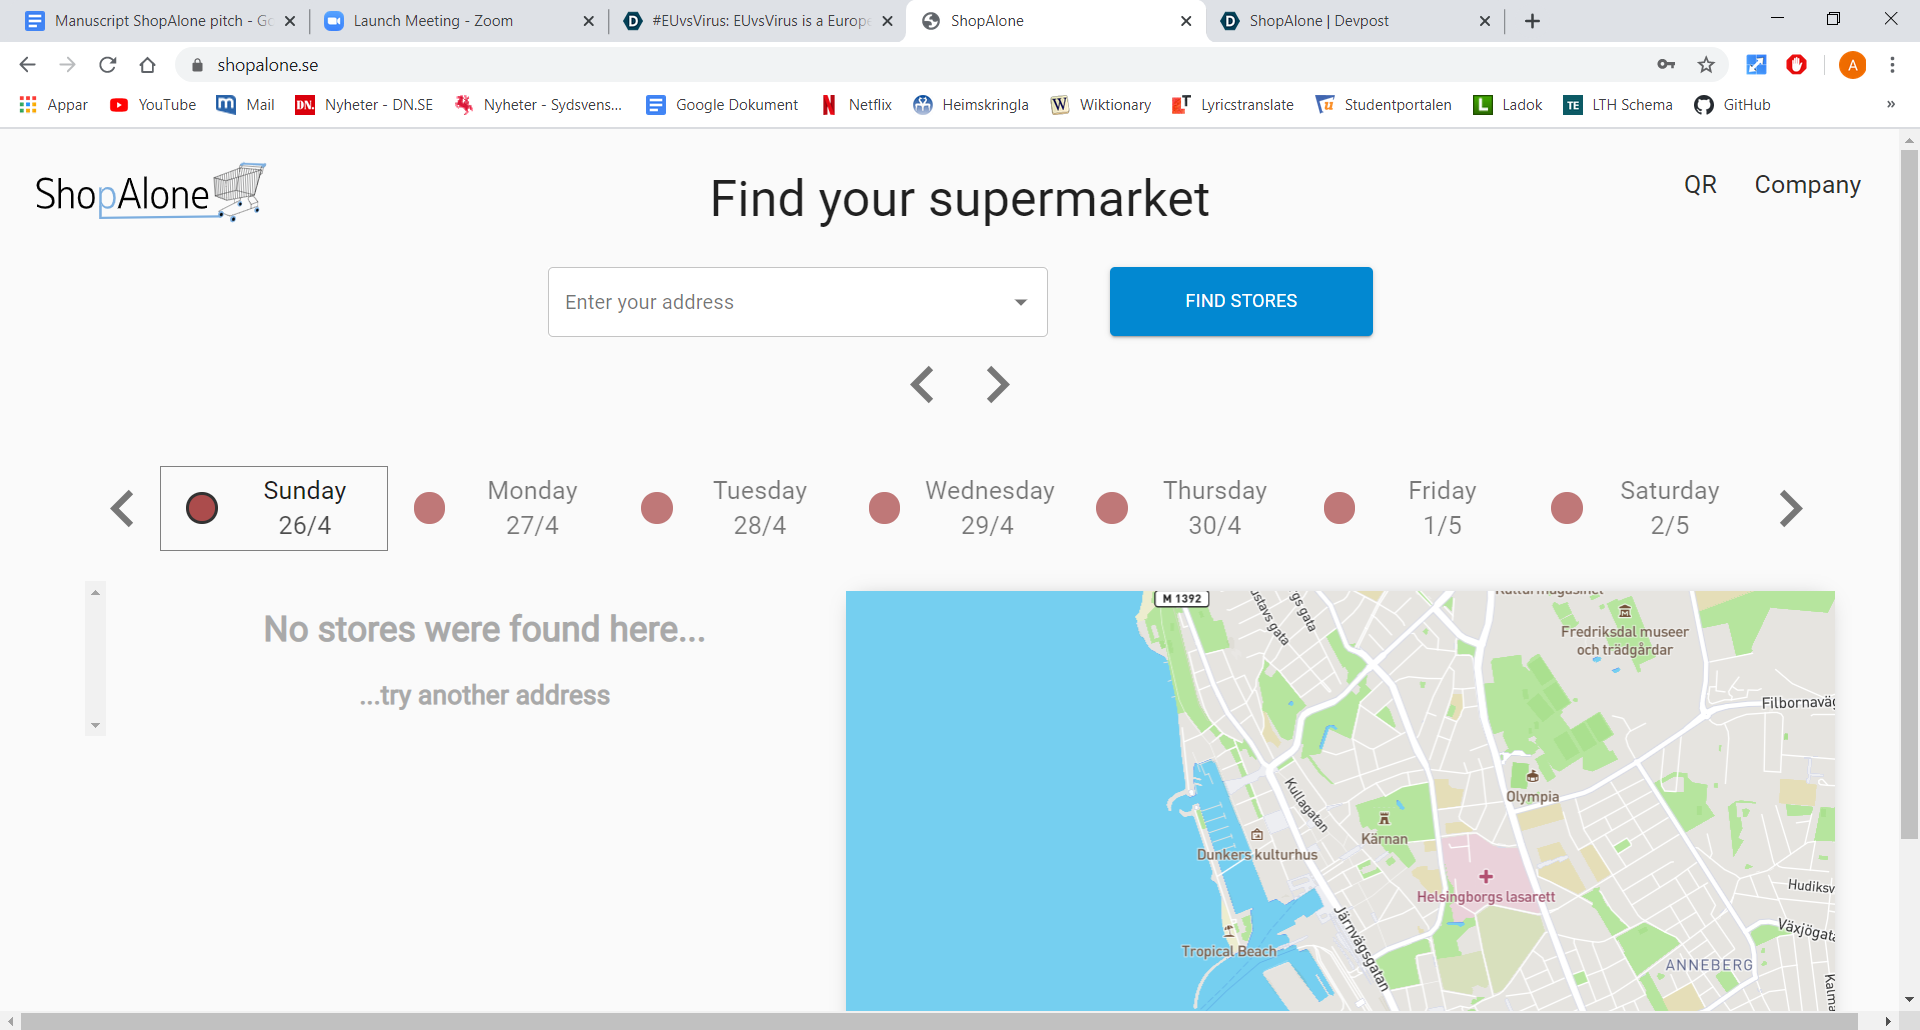Open the red shield extension icon
Image resolution: width=1920 pixels, height=1030 pixels.
click(1797, 65)
